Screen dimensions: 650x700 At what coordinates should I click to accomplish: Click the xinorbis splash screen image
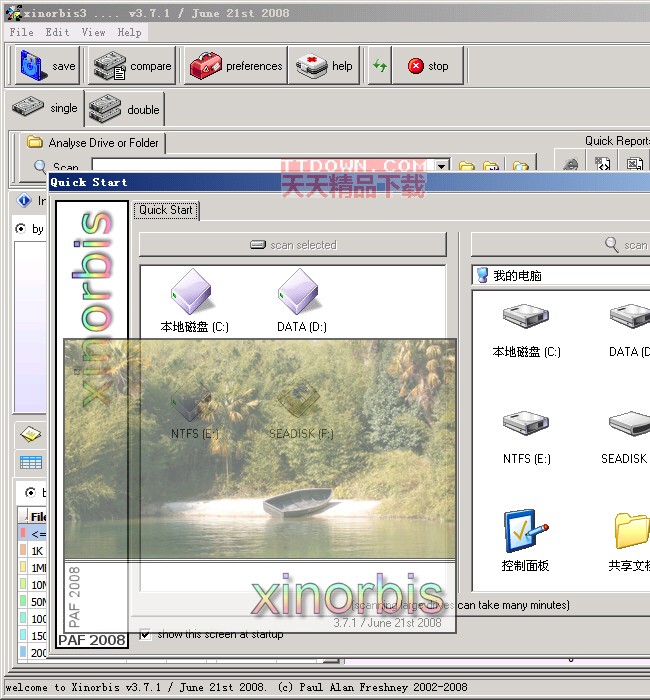(x=260, y=485)
